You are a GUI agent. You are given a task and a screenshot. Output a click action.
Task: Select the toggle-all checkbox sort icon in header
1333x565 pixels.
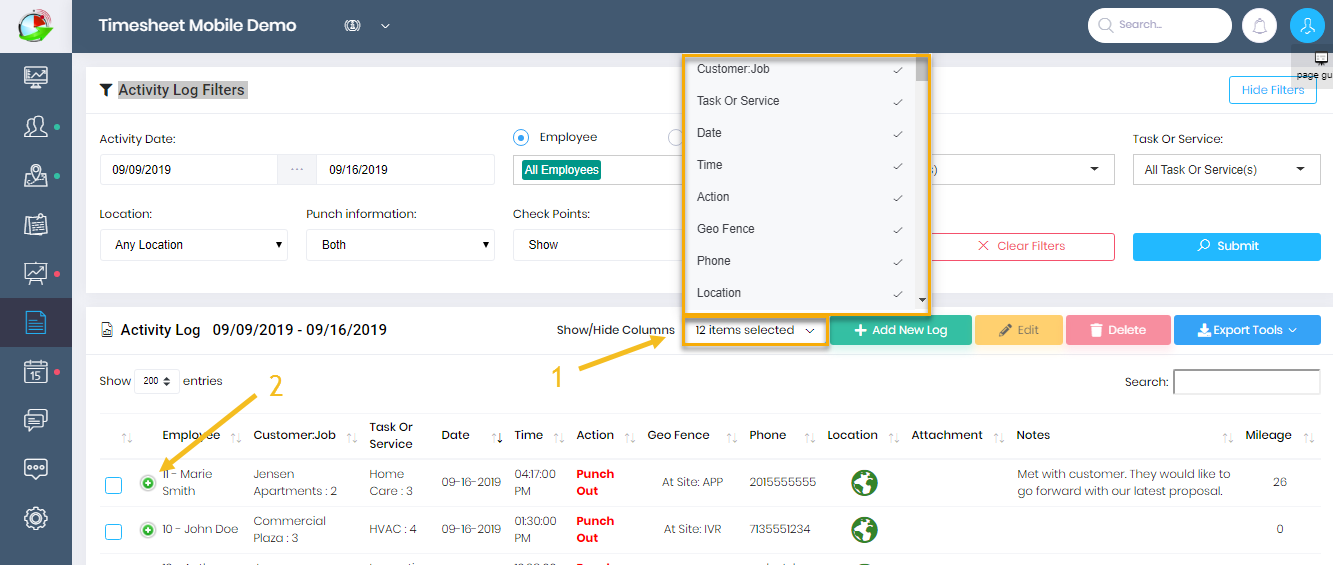click(x=127, y=438)
